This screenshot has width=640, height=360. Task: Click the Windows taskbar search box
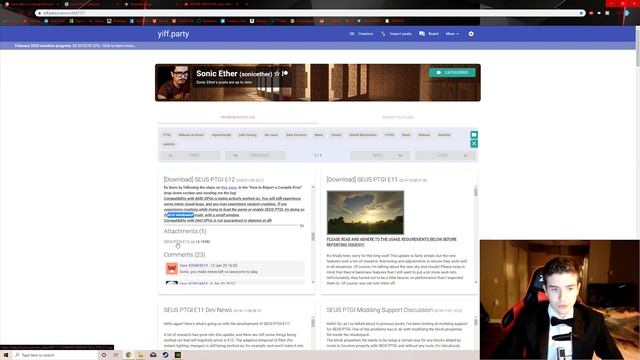click(x=55, y=355)
